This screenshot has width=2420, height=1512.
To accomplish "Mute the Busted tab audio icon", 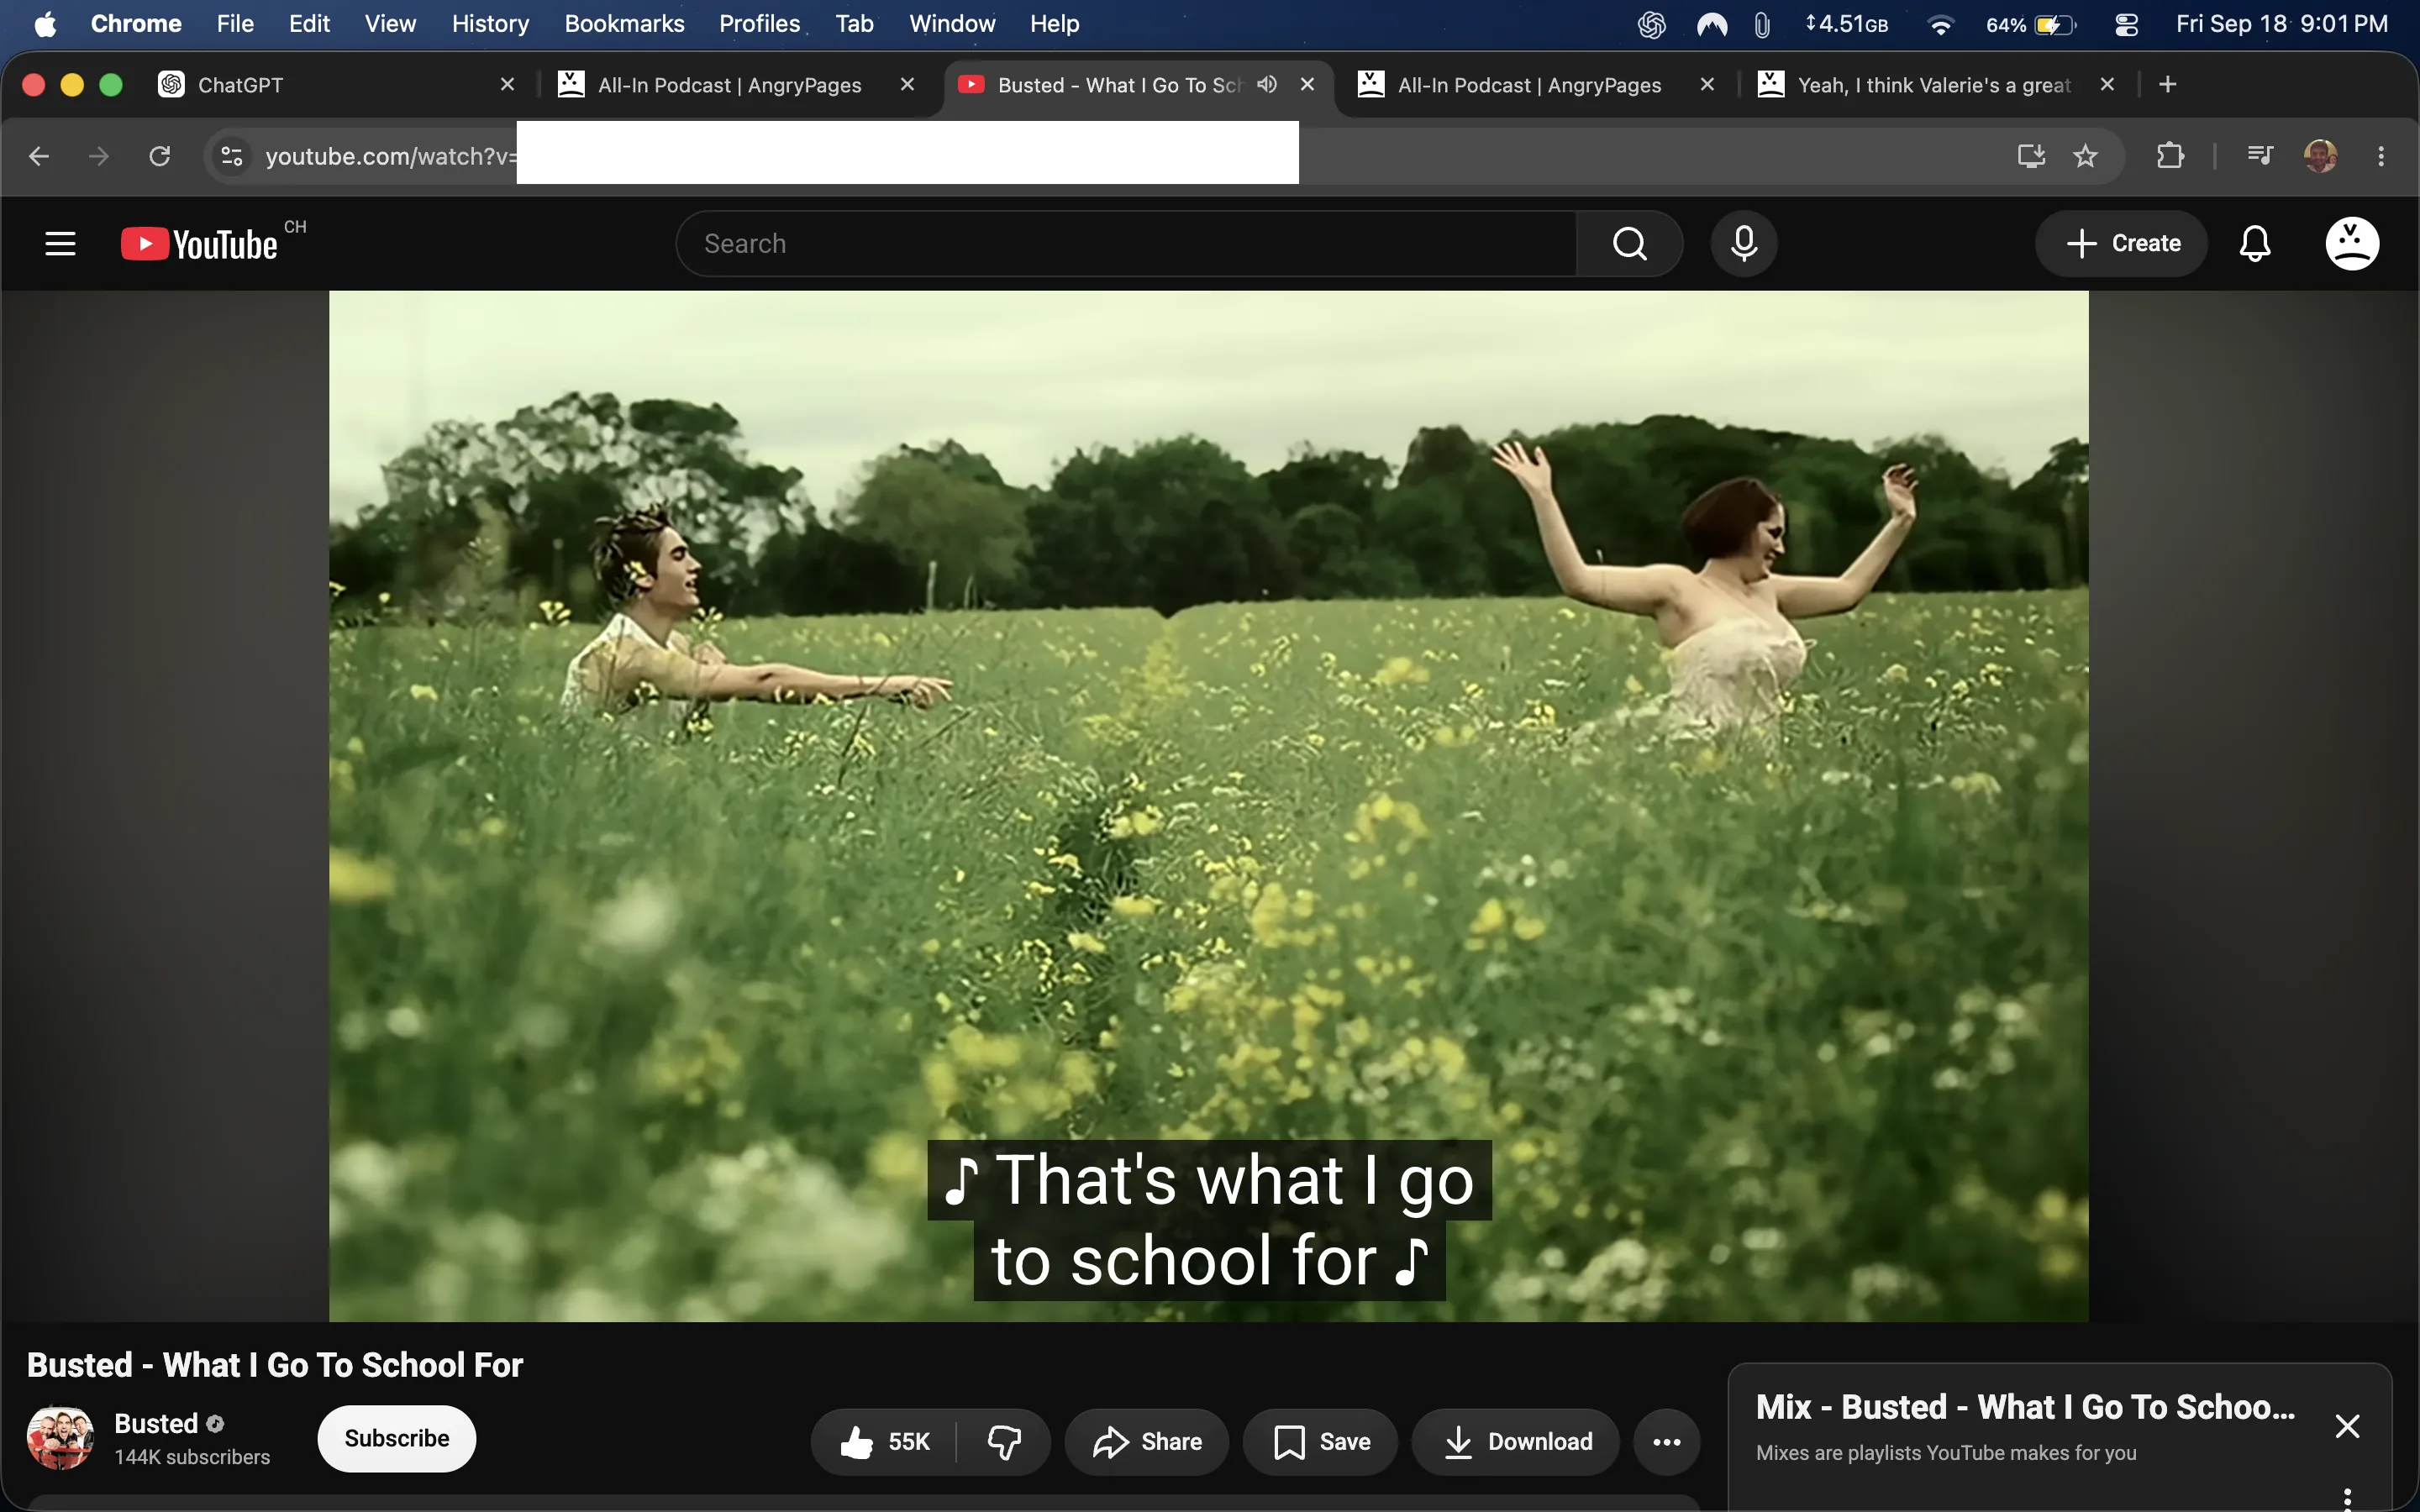I will (x=1267, y=84).
